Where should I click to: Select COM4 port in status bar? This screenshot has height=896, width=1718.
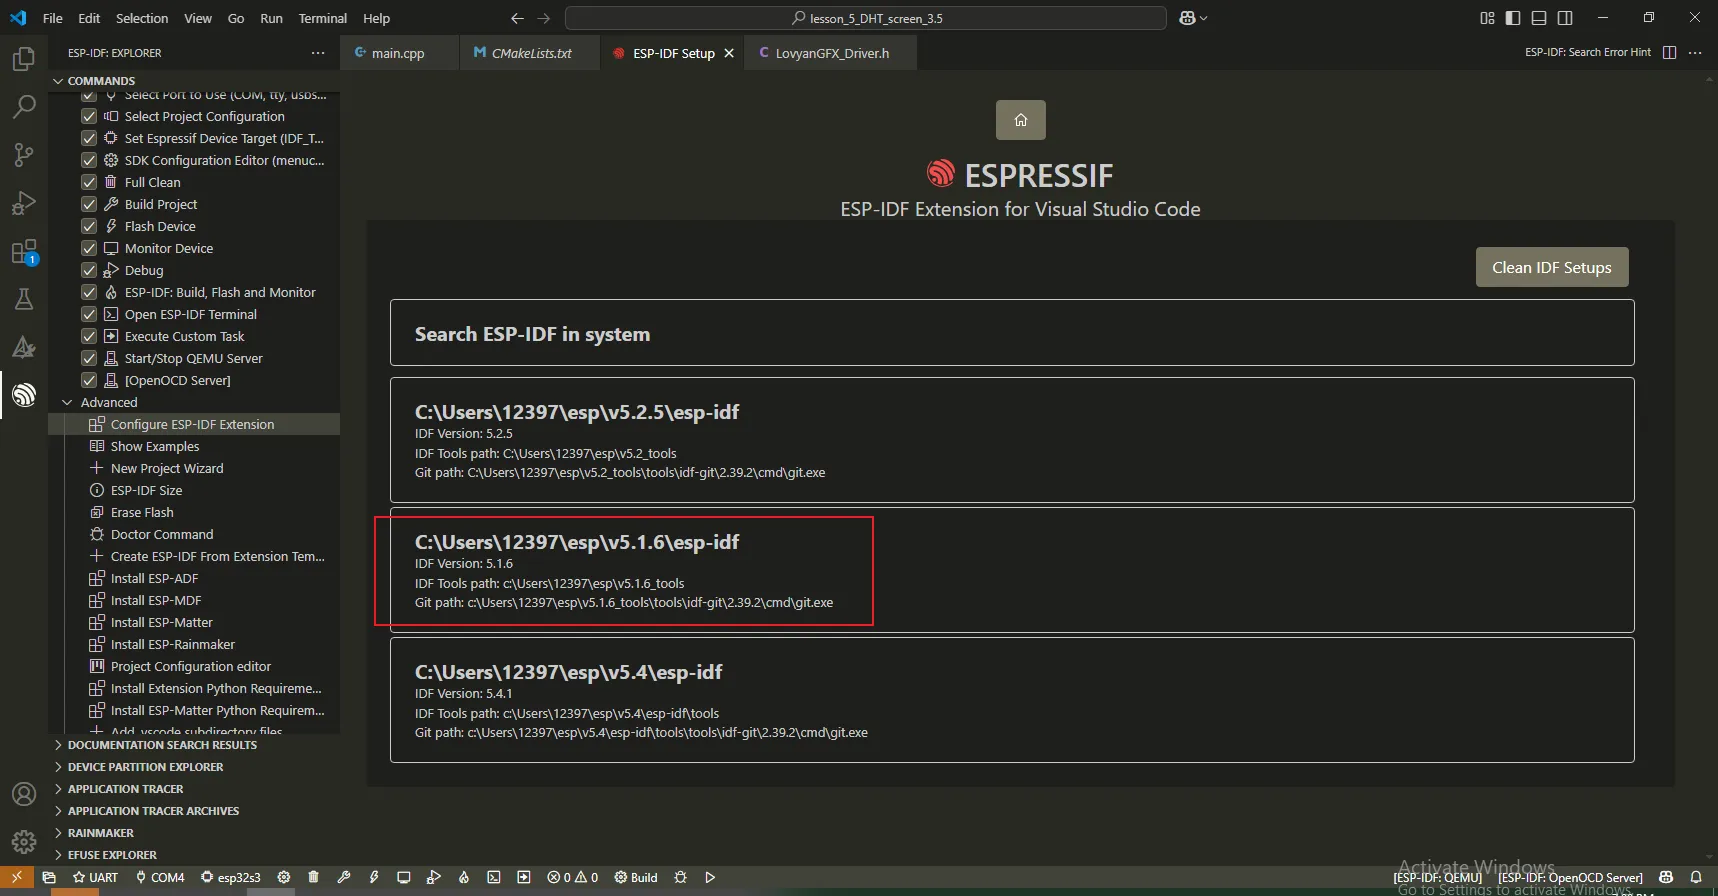tap(160, 877)
